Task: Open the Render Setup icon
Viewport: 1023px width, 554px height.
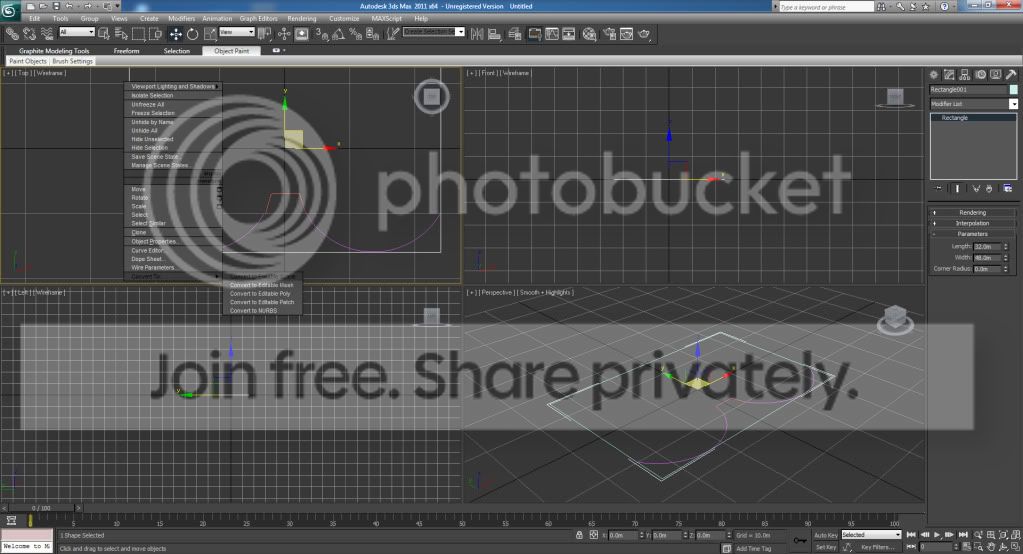Action: click(x=609, y=34)
